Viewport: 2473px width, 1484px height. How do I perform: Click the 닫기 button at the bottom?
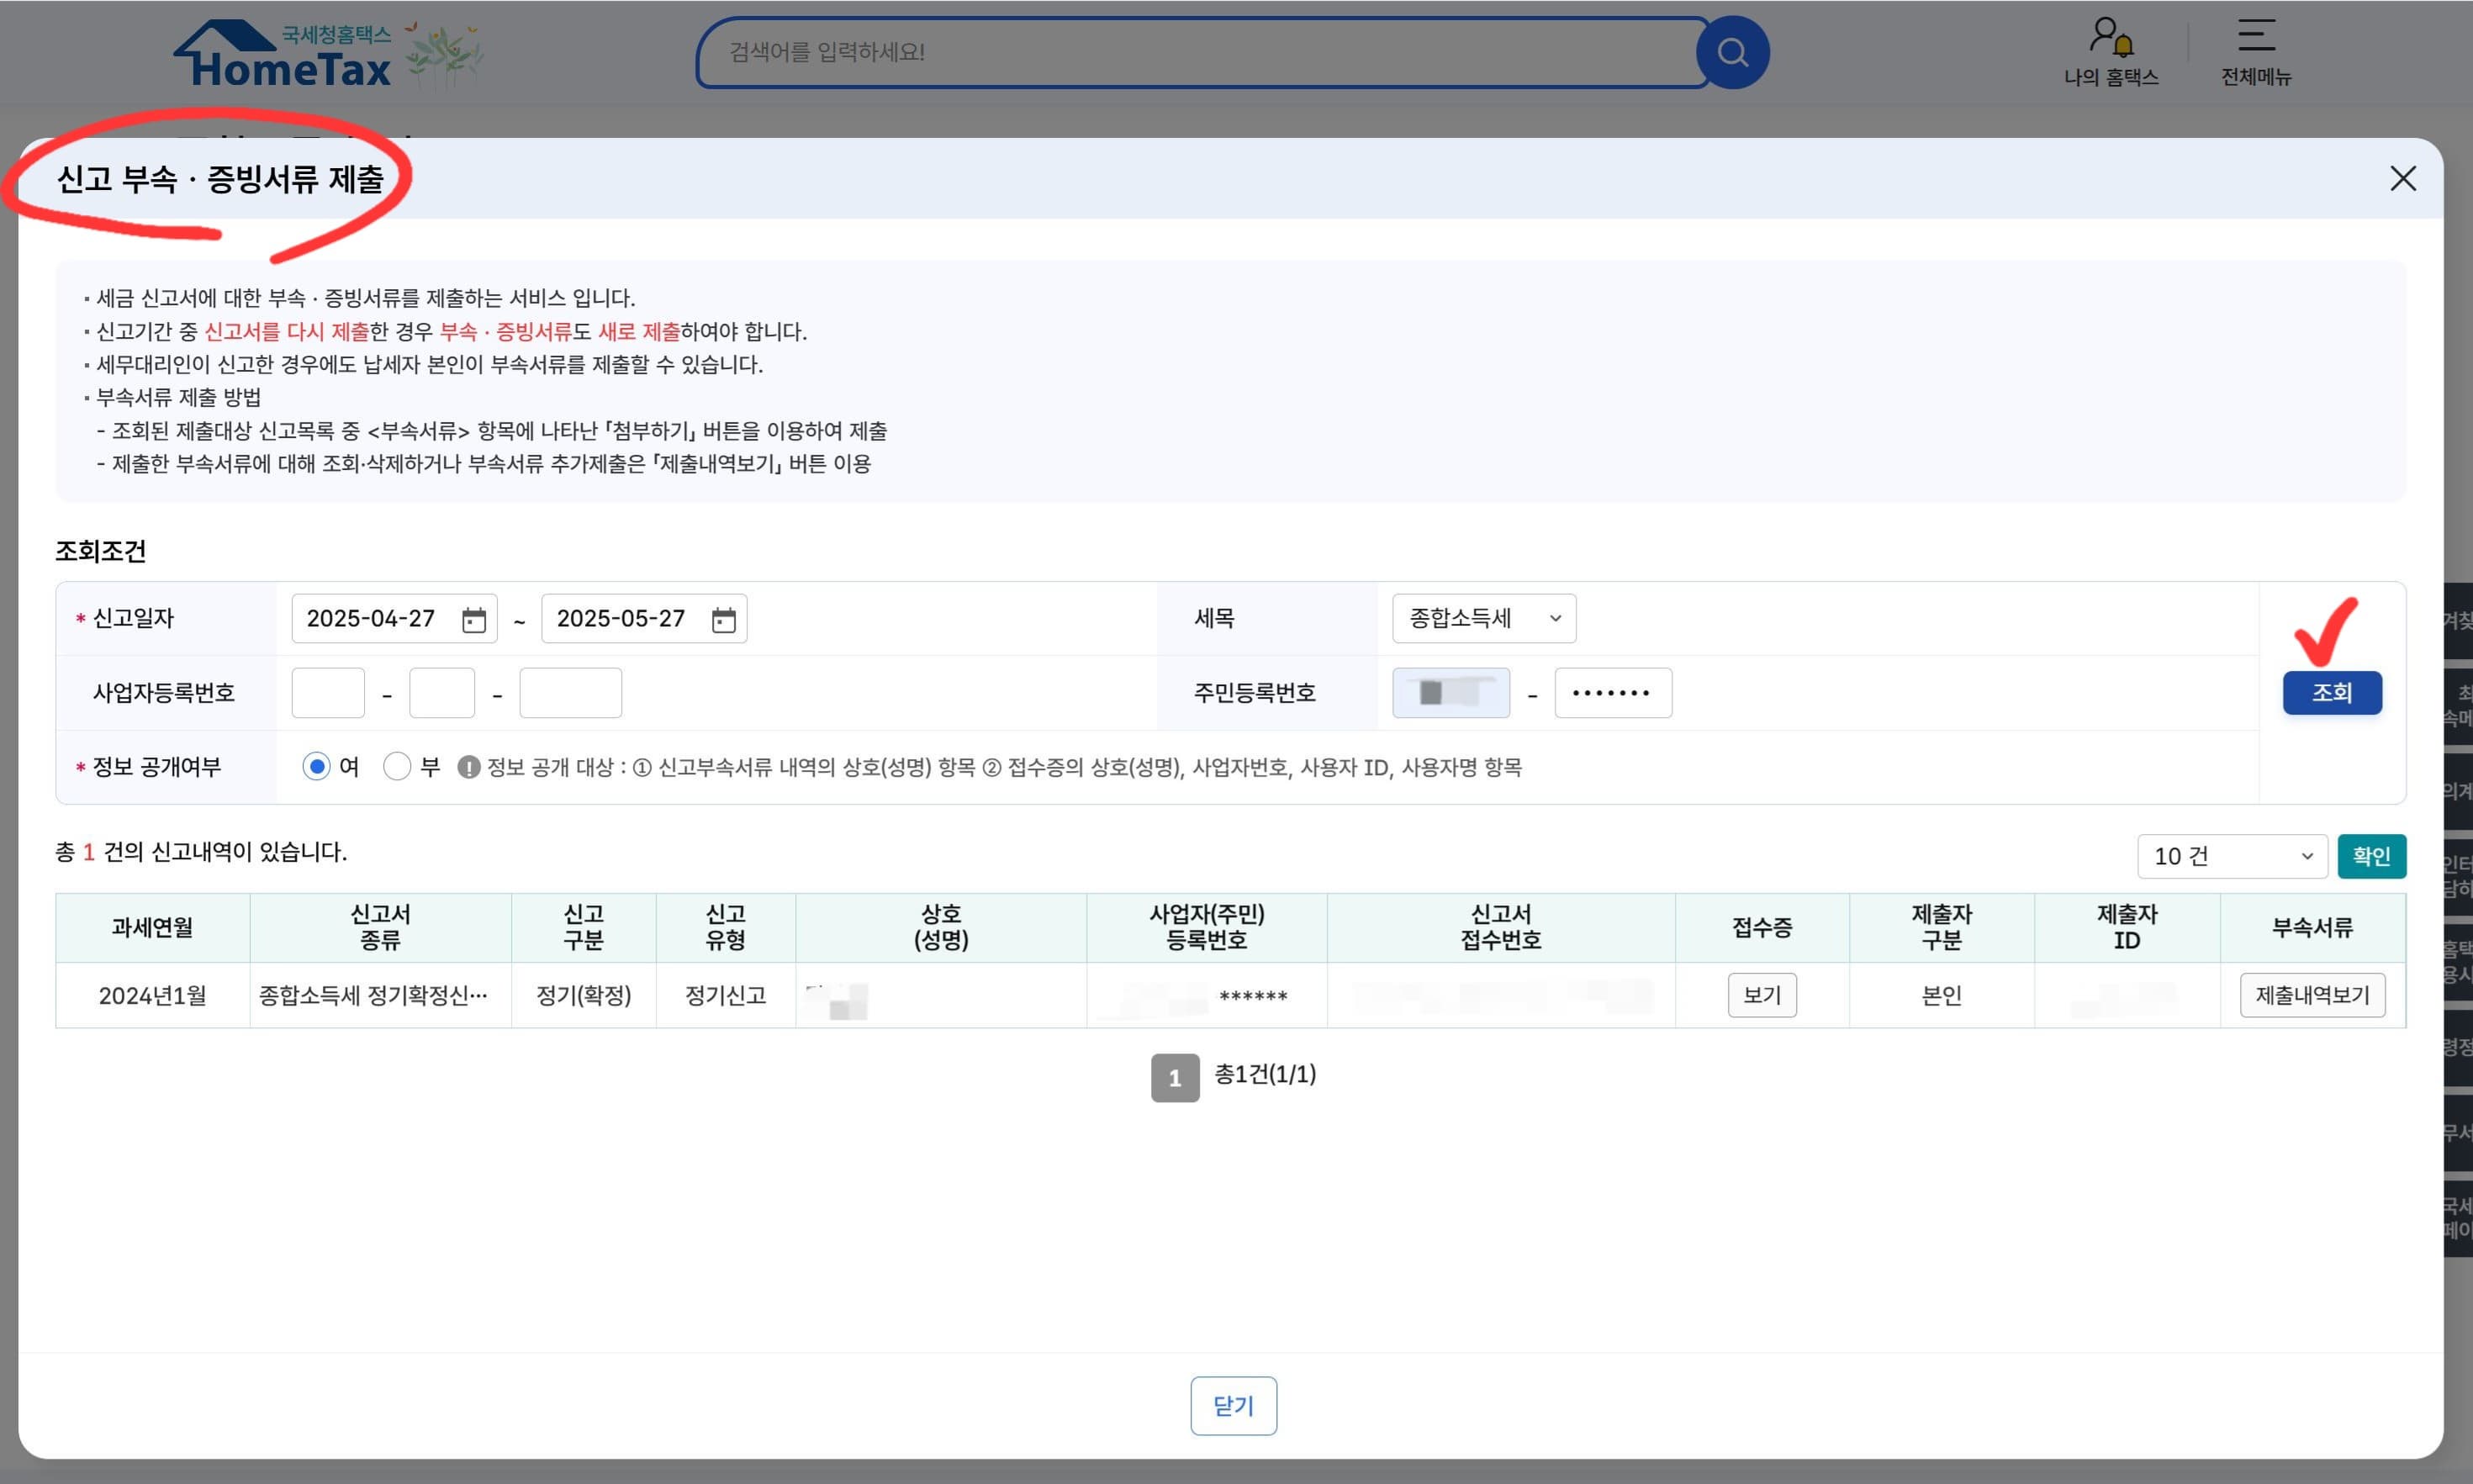[x=1232, y=1406]
